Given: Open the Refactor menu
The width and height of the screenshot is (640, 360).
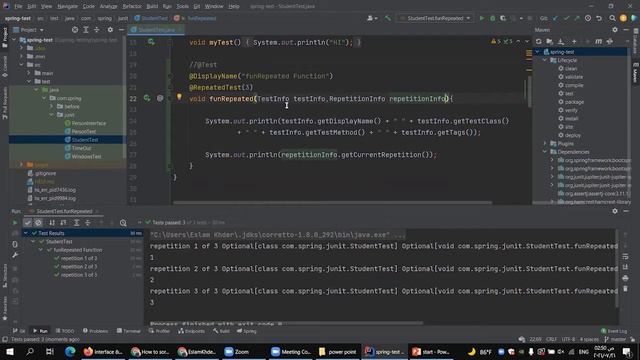Looking at the screenshot, I should click(x=132, y=6).
